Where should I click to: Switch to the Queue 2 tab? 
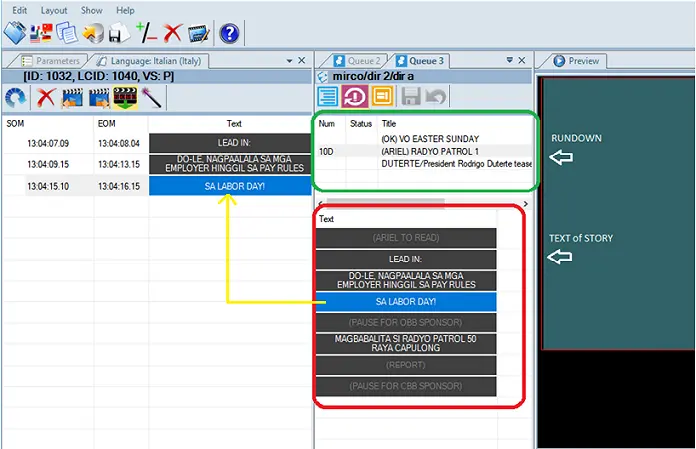point(362,61)
